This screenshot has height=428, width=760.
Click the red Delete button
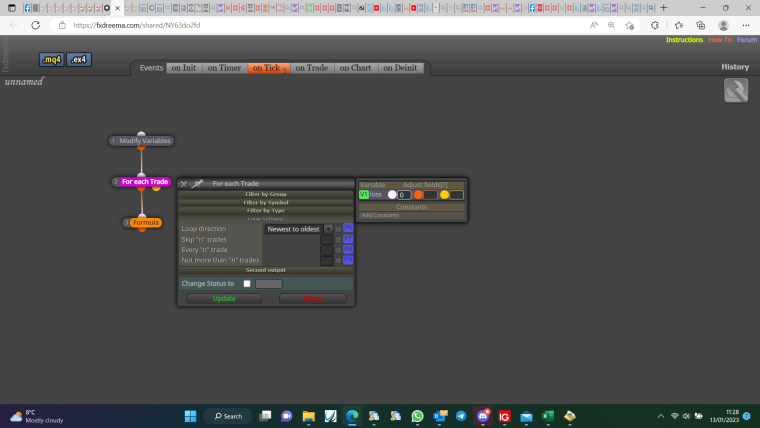tap(313, 299)
